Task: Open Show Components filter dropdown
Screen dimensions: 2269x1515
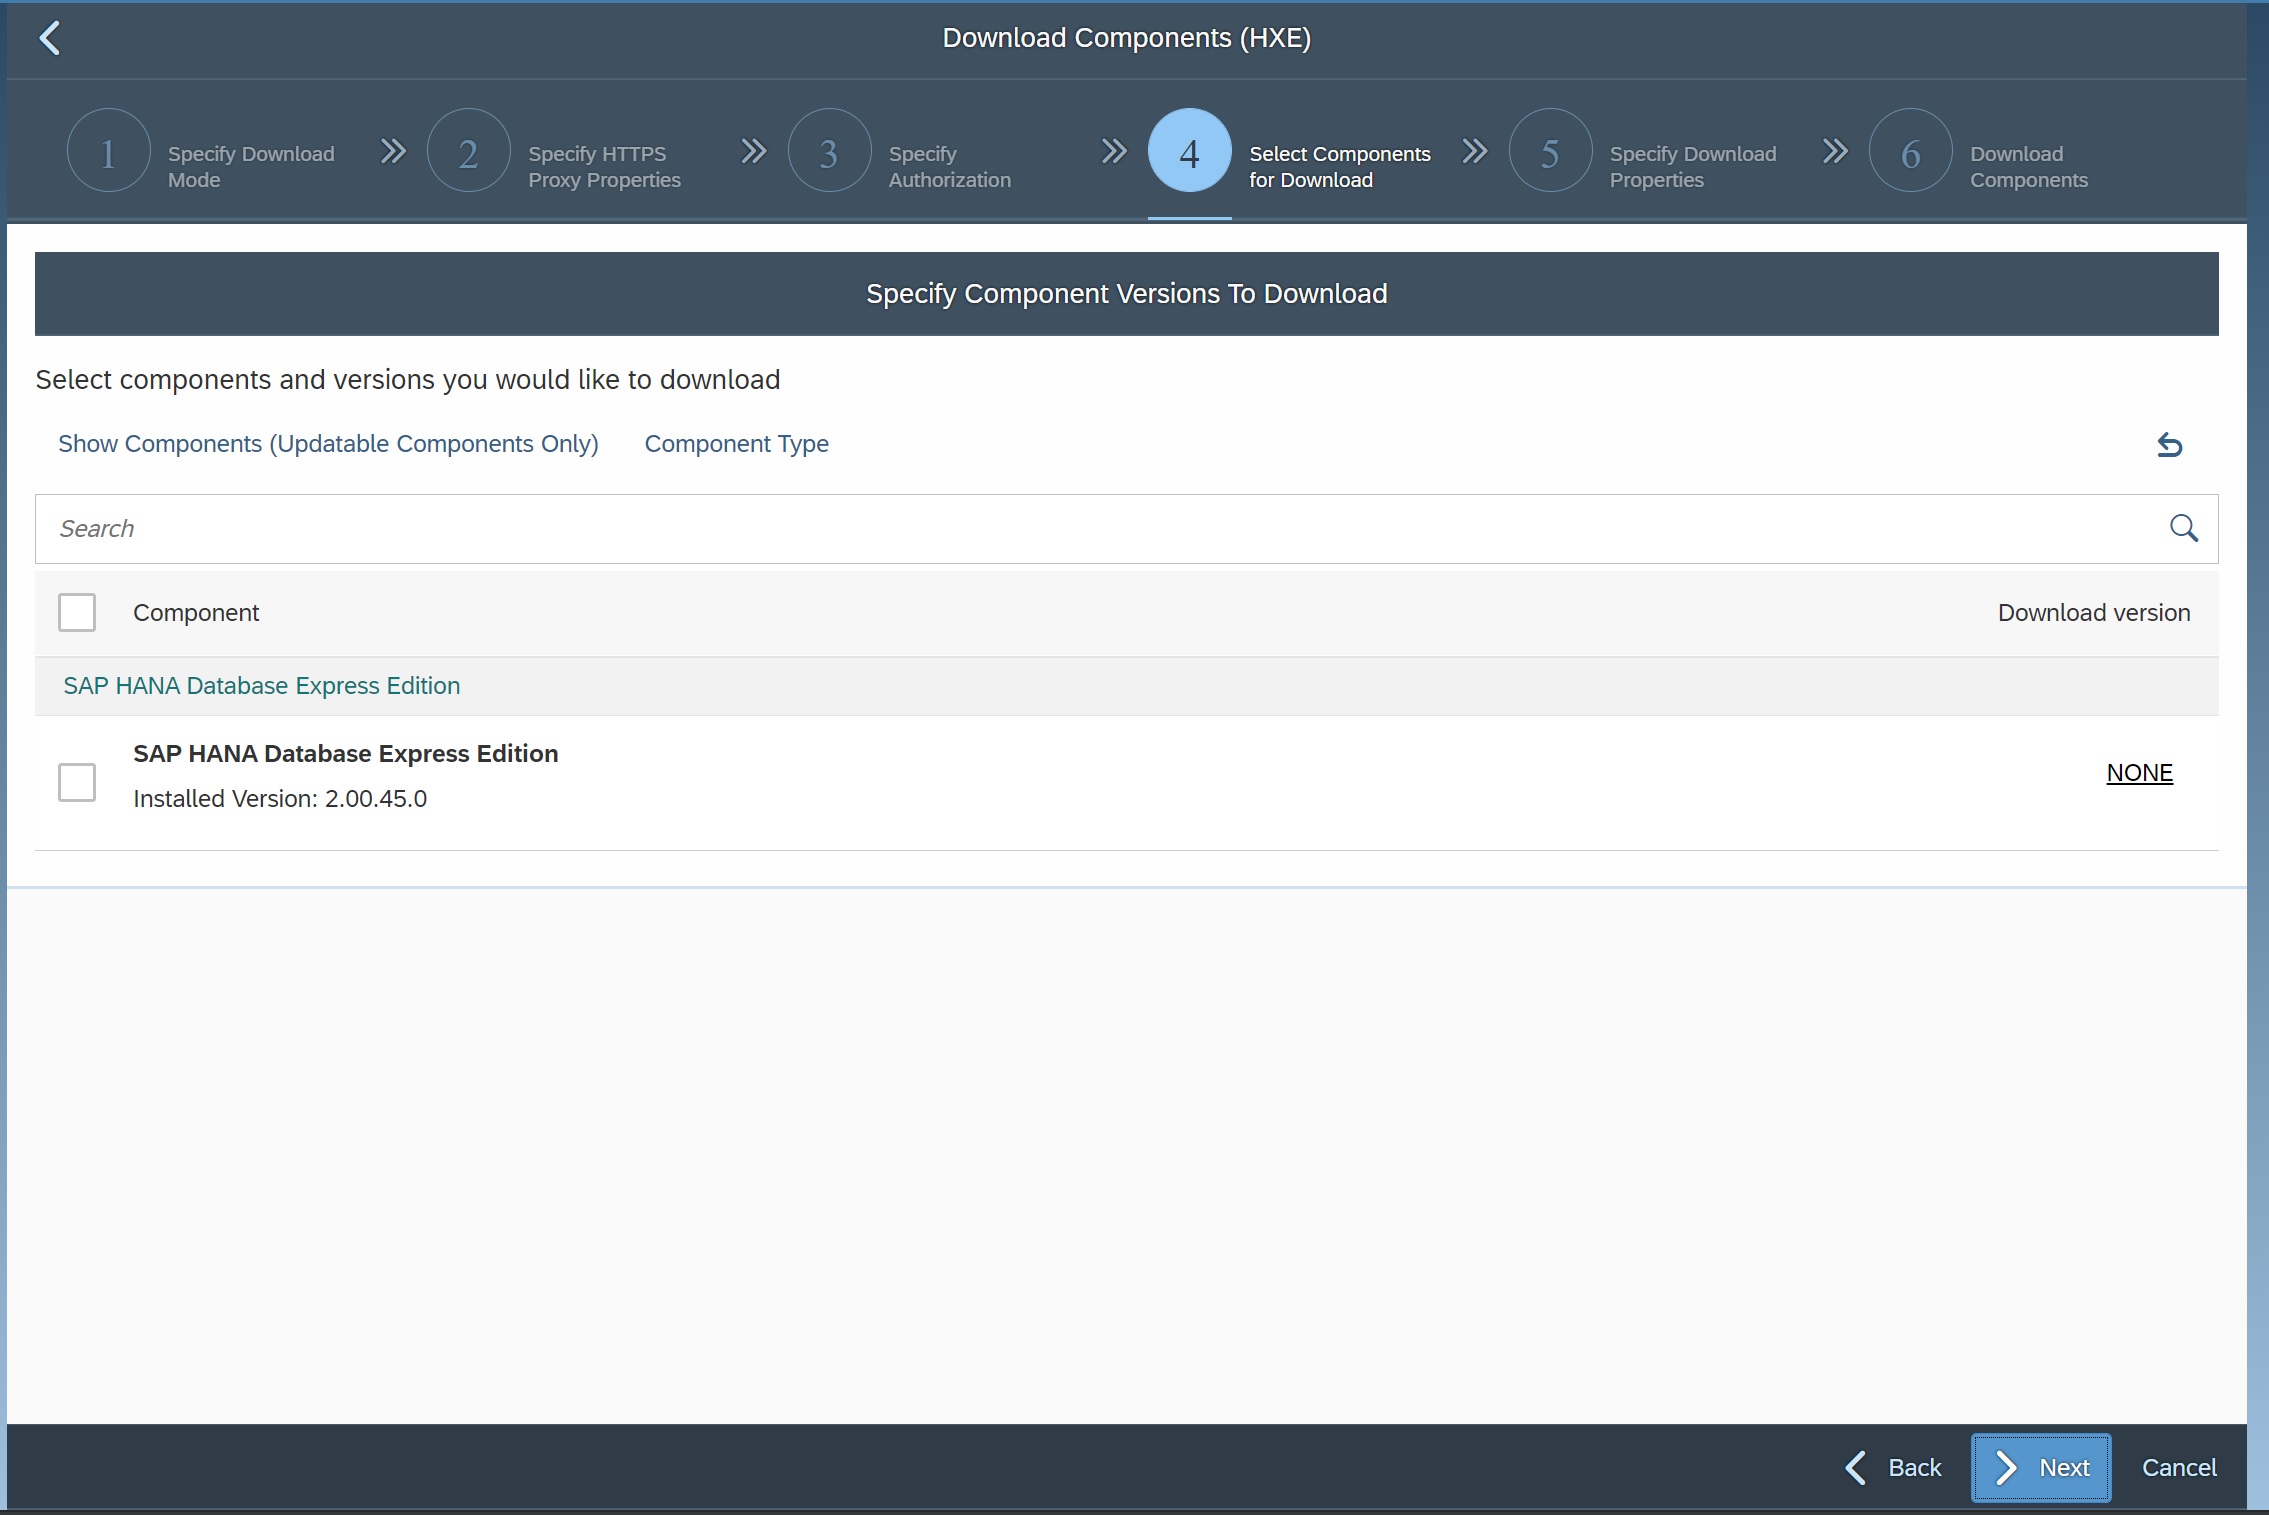Action: tap(328, 444)
